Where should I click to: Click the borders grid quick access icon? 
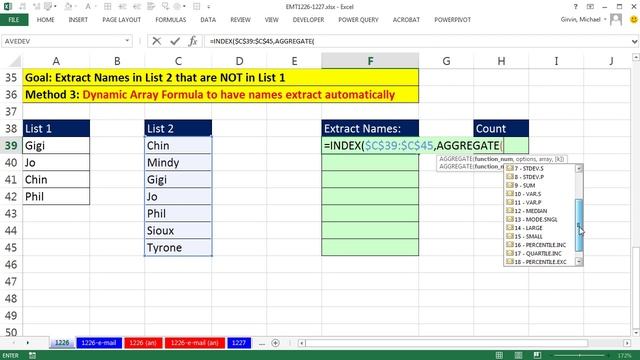point(107,7)
